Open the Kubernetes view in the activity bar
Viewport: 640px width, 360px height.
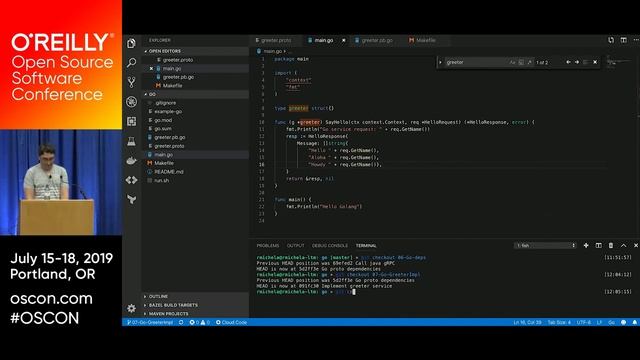[131, 102]
